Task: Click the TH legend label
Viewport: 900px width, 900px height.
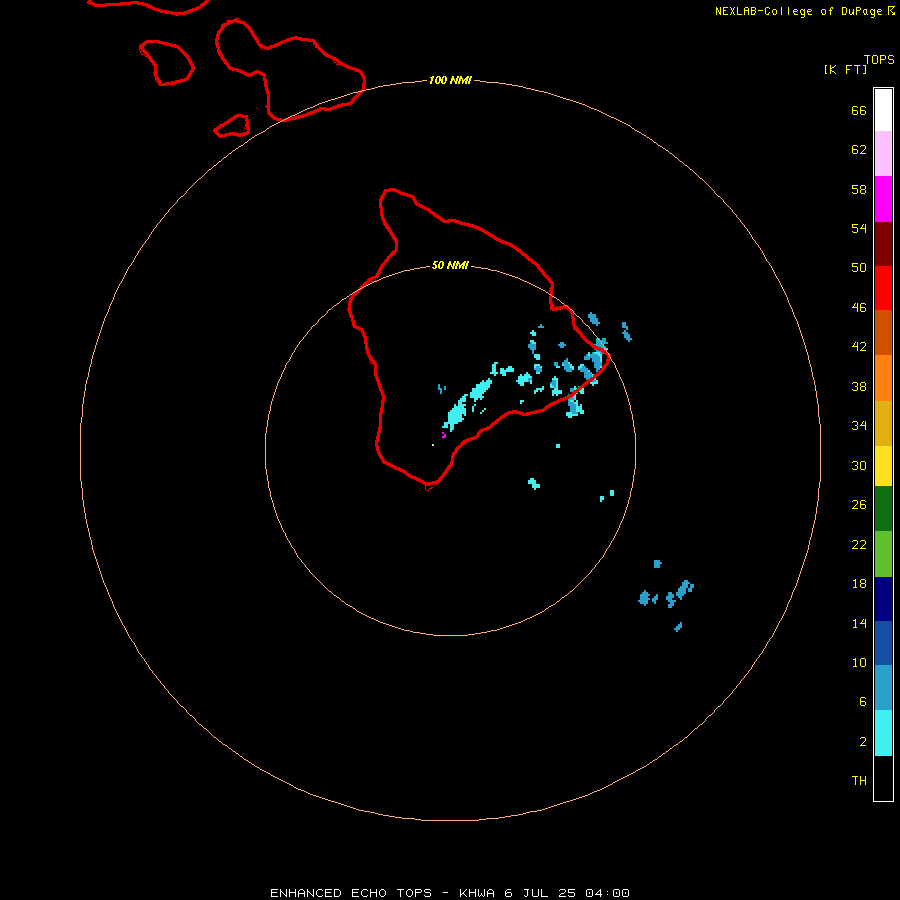Action: click(x=859, y=781)
